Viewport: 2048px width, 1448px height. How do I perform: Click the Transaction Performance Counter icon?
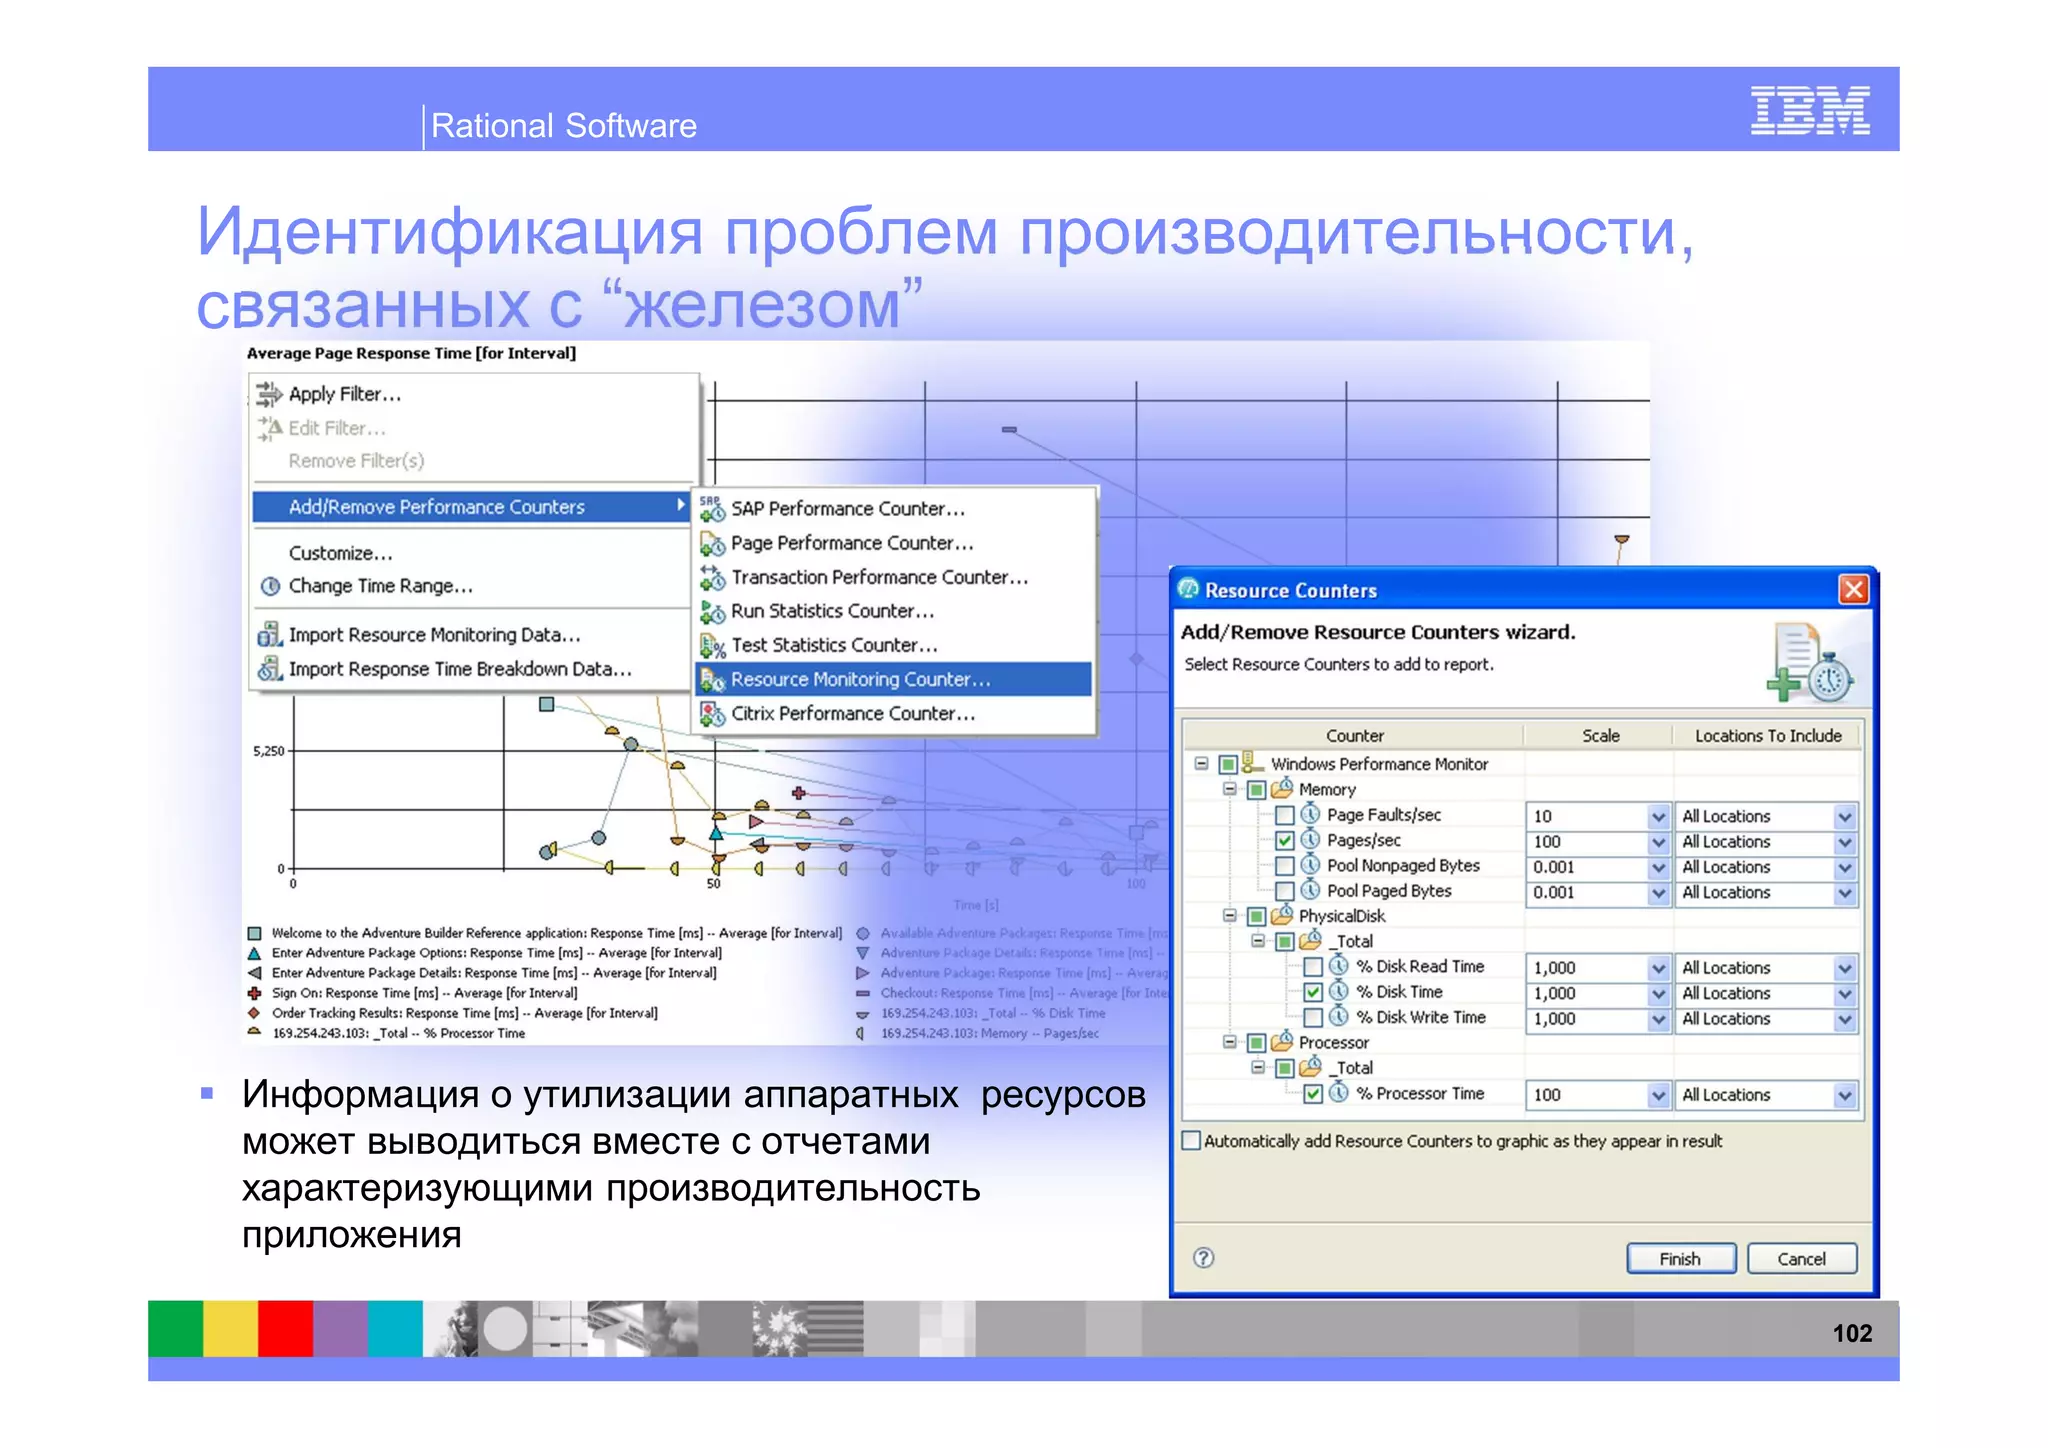click(712, 577)
